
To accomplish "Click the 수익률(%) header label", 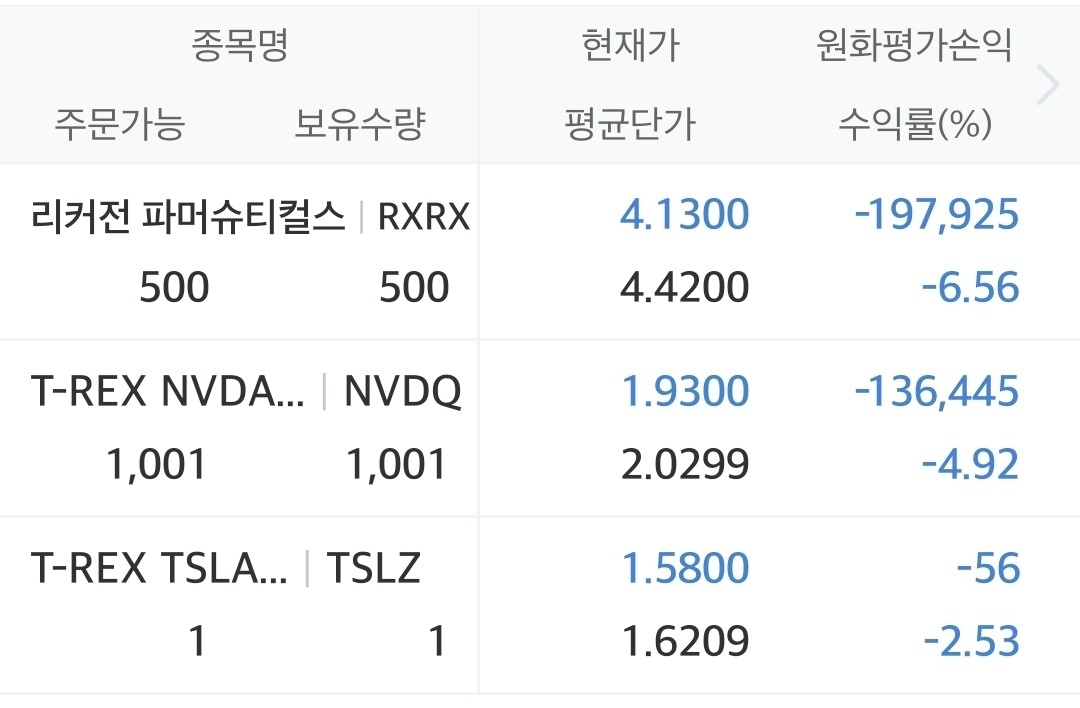I will [915, 124].
